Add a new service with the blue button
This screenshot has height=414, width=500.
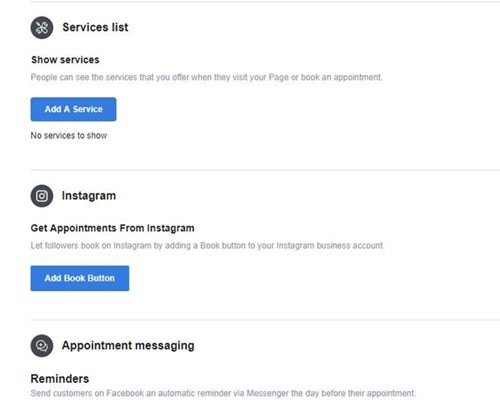73,109
